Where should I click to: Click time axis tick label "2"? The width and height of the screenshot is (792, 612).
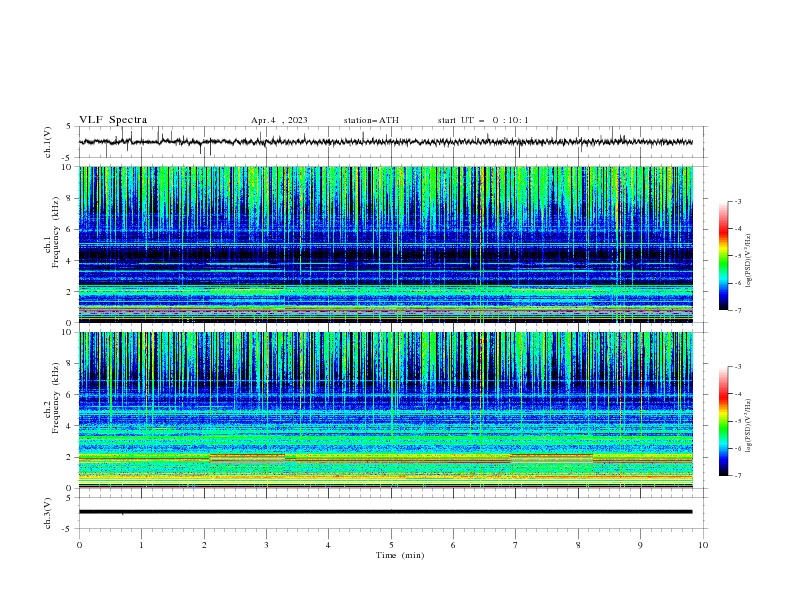(204, 545)
